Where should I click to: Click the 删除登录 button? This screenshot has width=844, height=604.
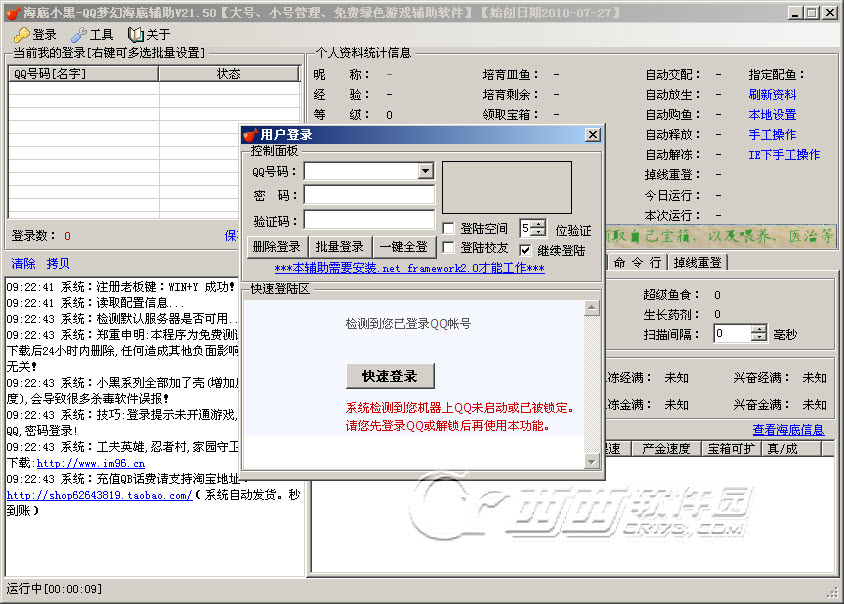tap(277, 247)
